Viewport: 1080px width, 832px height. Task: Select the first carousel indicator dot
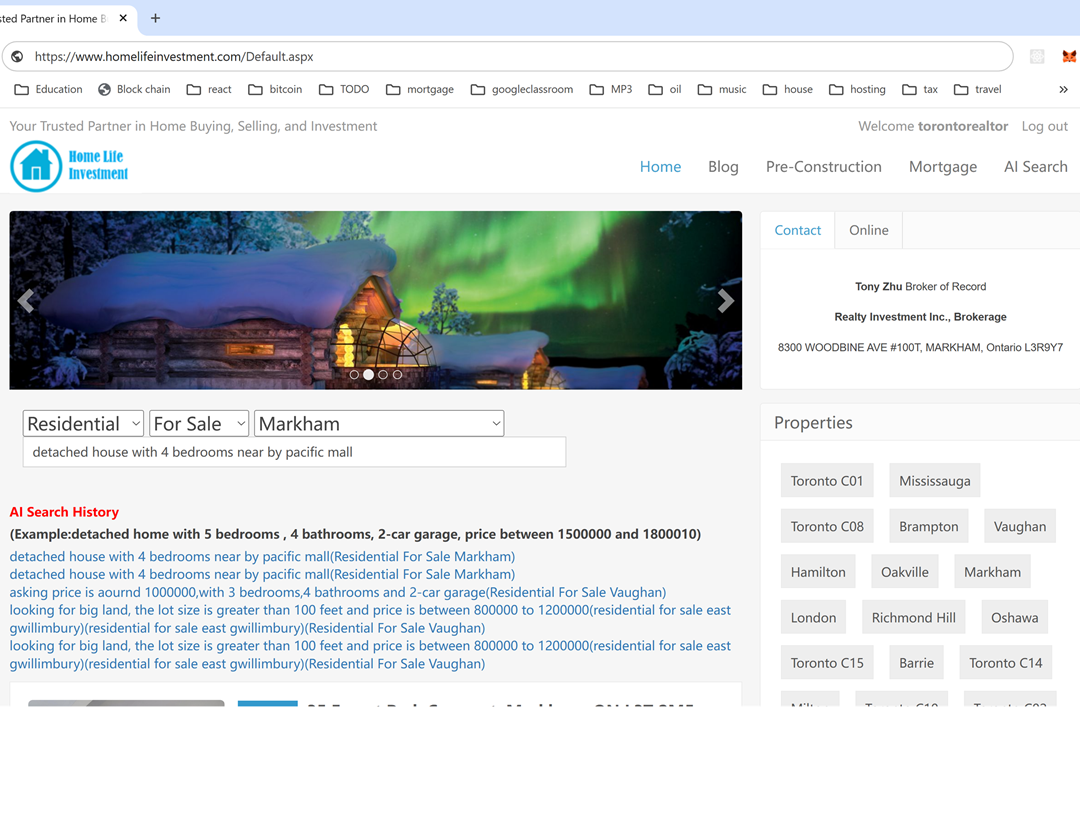click(x=354, y=375)
